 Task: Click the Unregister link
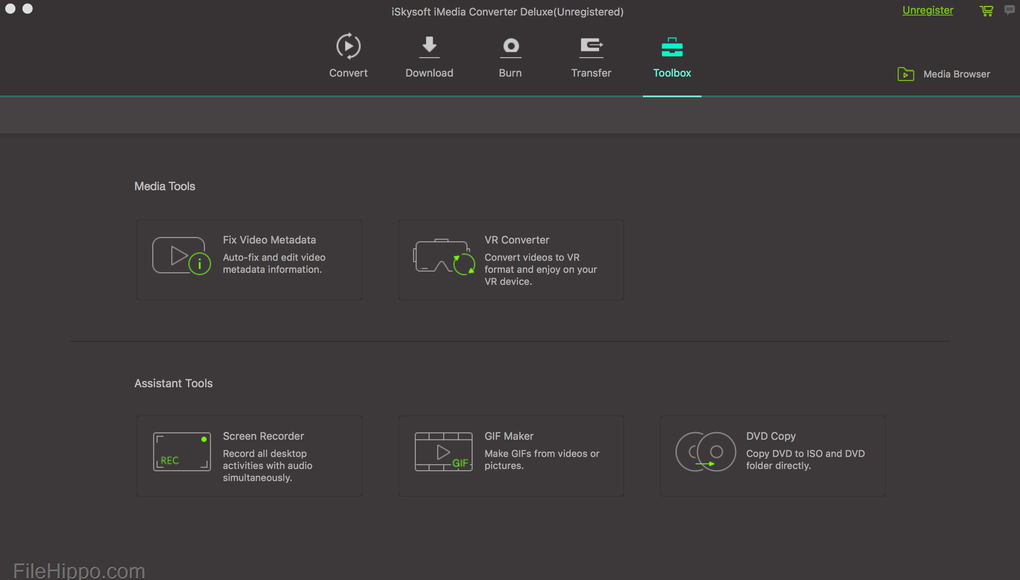927,11
